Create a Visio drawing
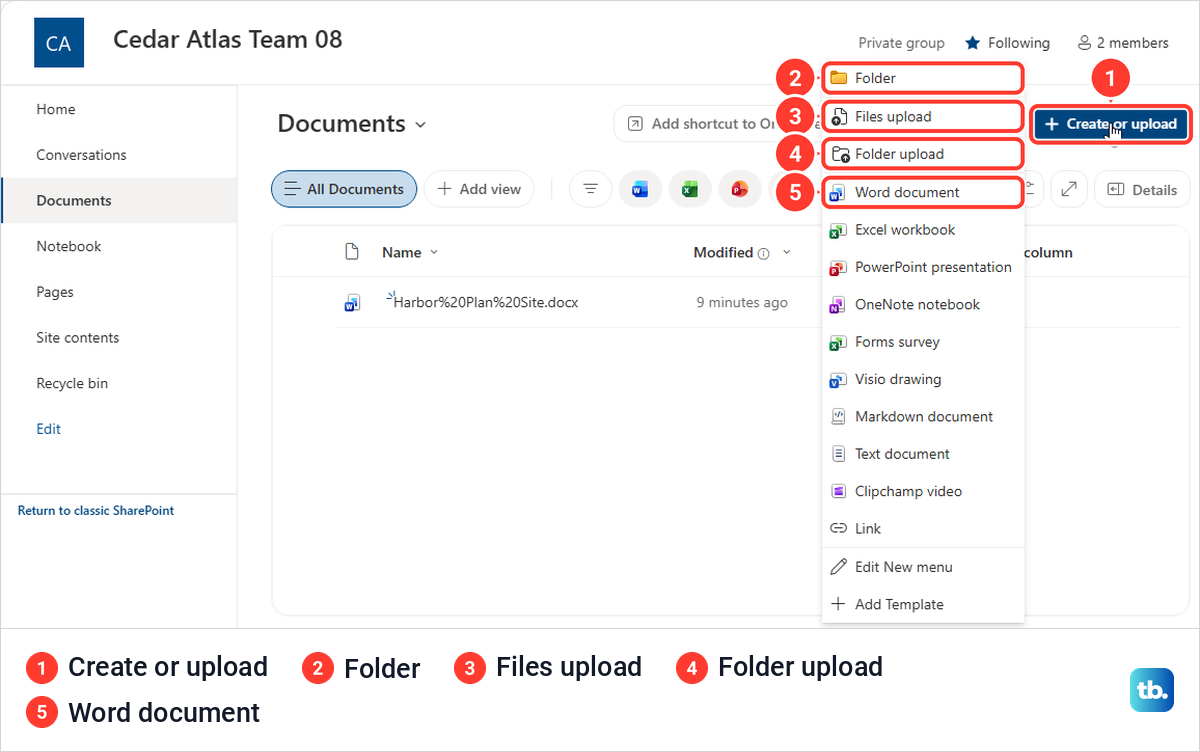 pyautogui.click(x=923, y=379)
